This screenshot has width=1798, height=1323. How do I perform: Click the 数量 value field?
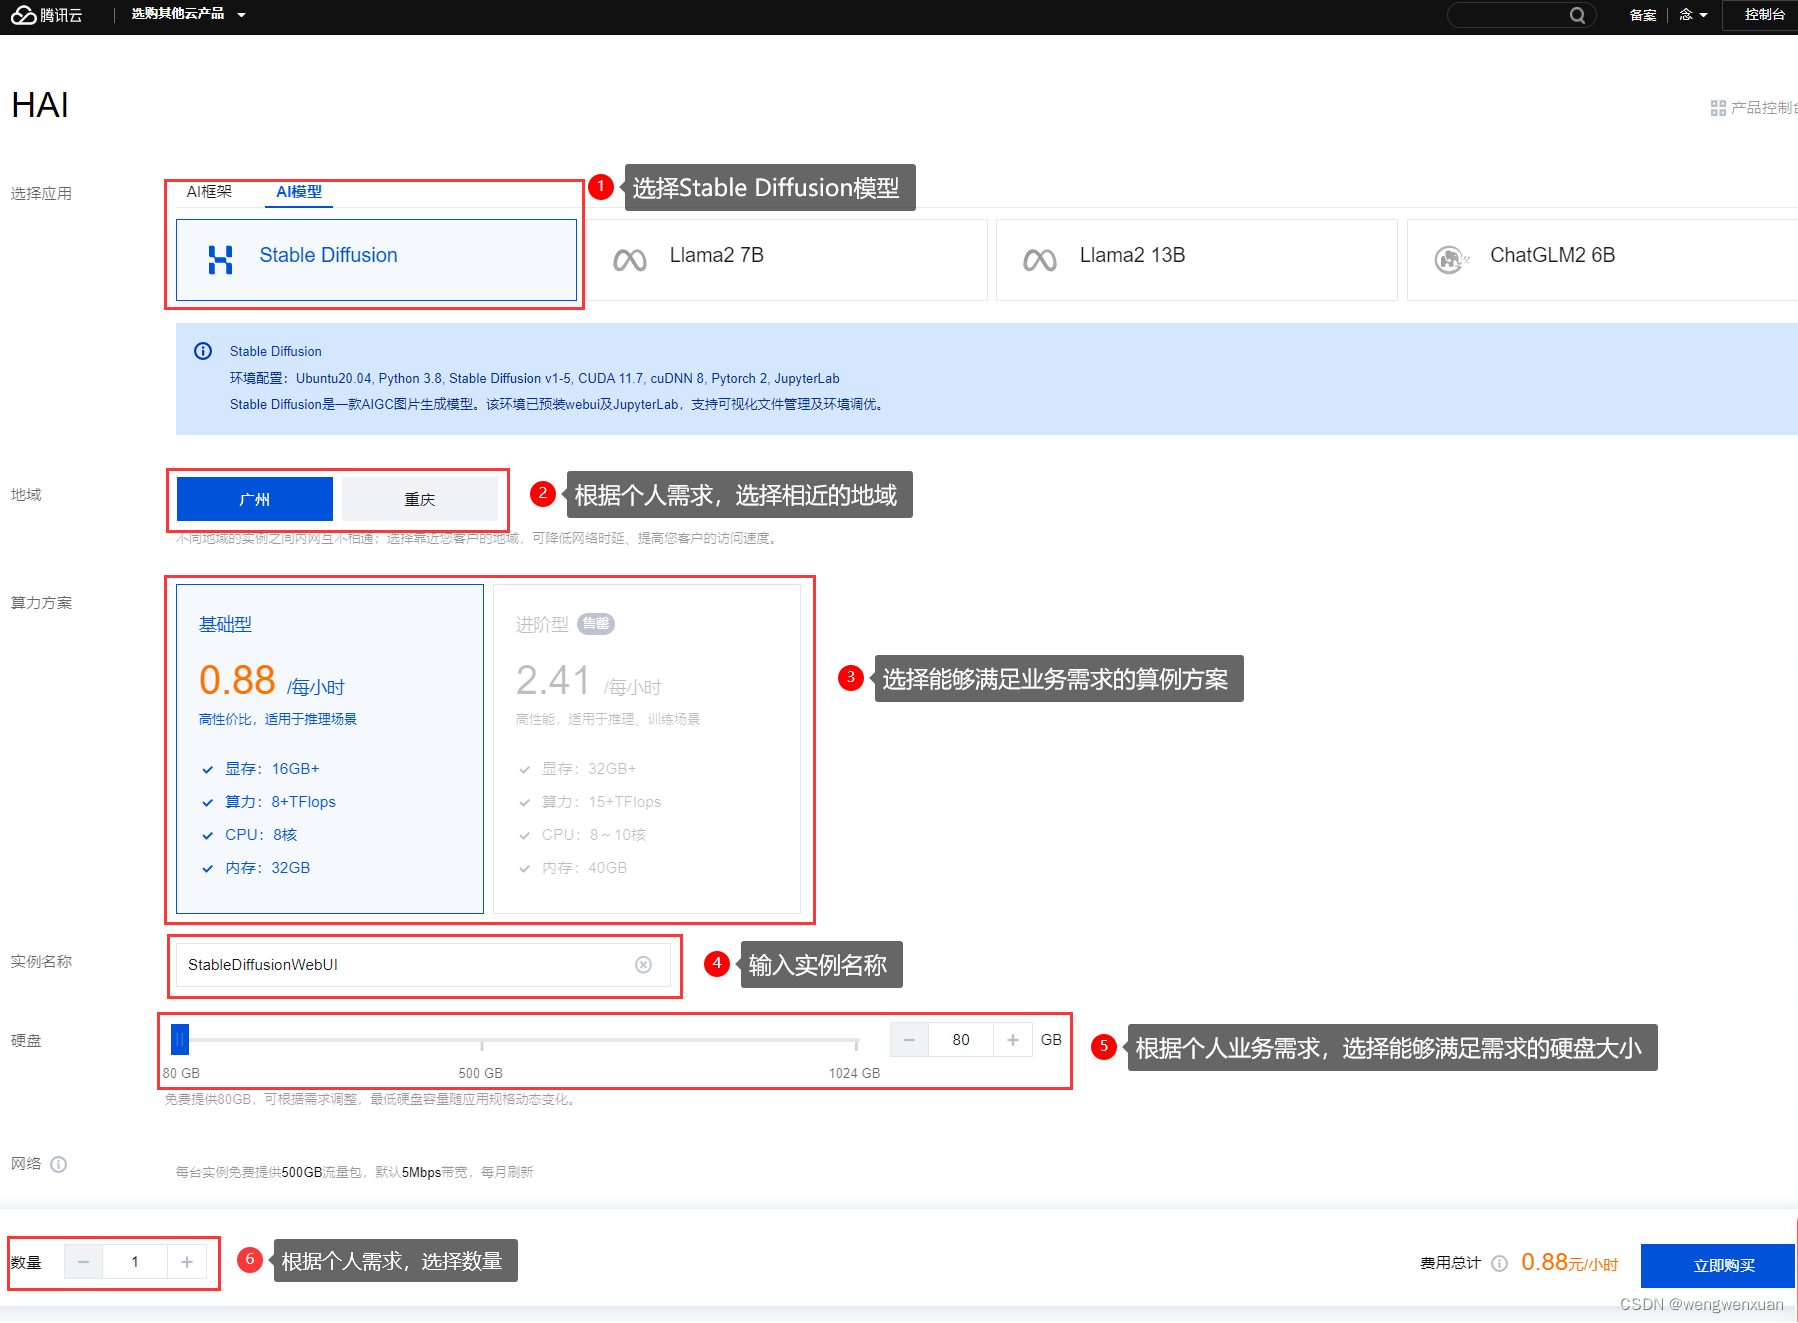pos(135,1262)
